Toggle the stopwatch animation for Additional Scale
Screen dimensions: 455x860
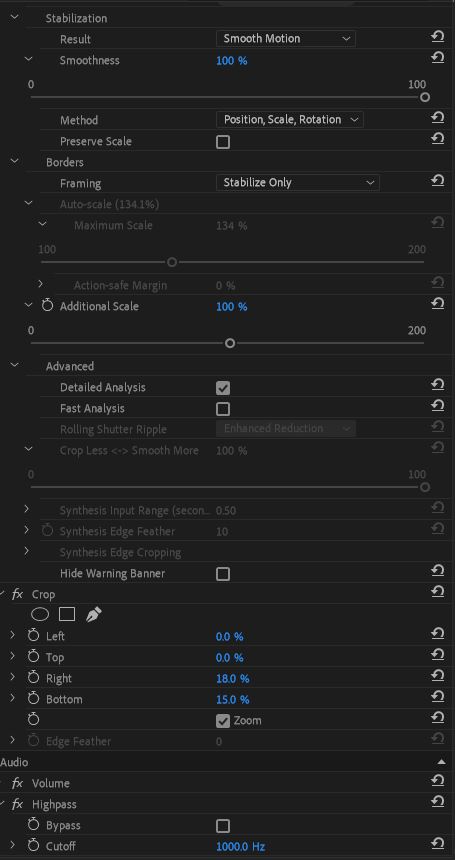click(48, 306)
